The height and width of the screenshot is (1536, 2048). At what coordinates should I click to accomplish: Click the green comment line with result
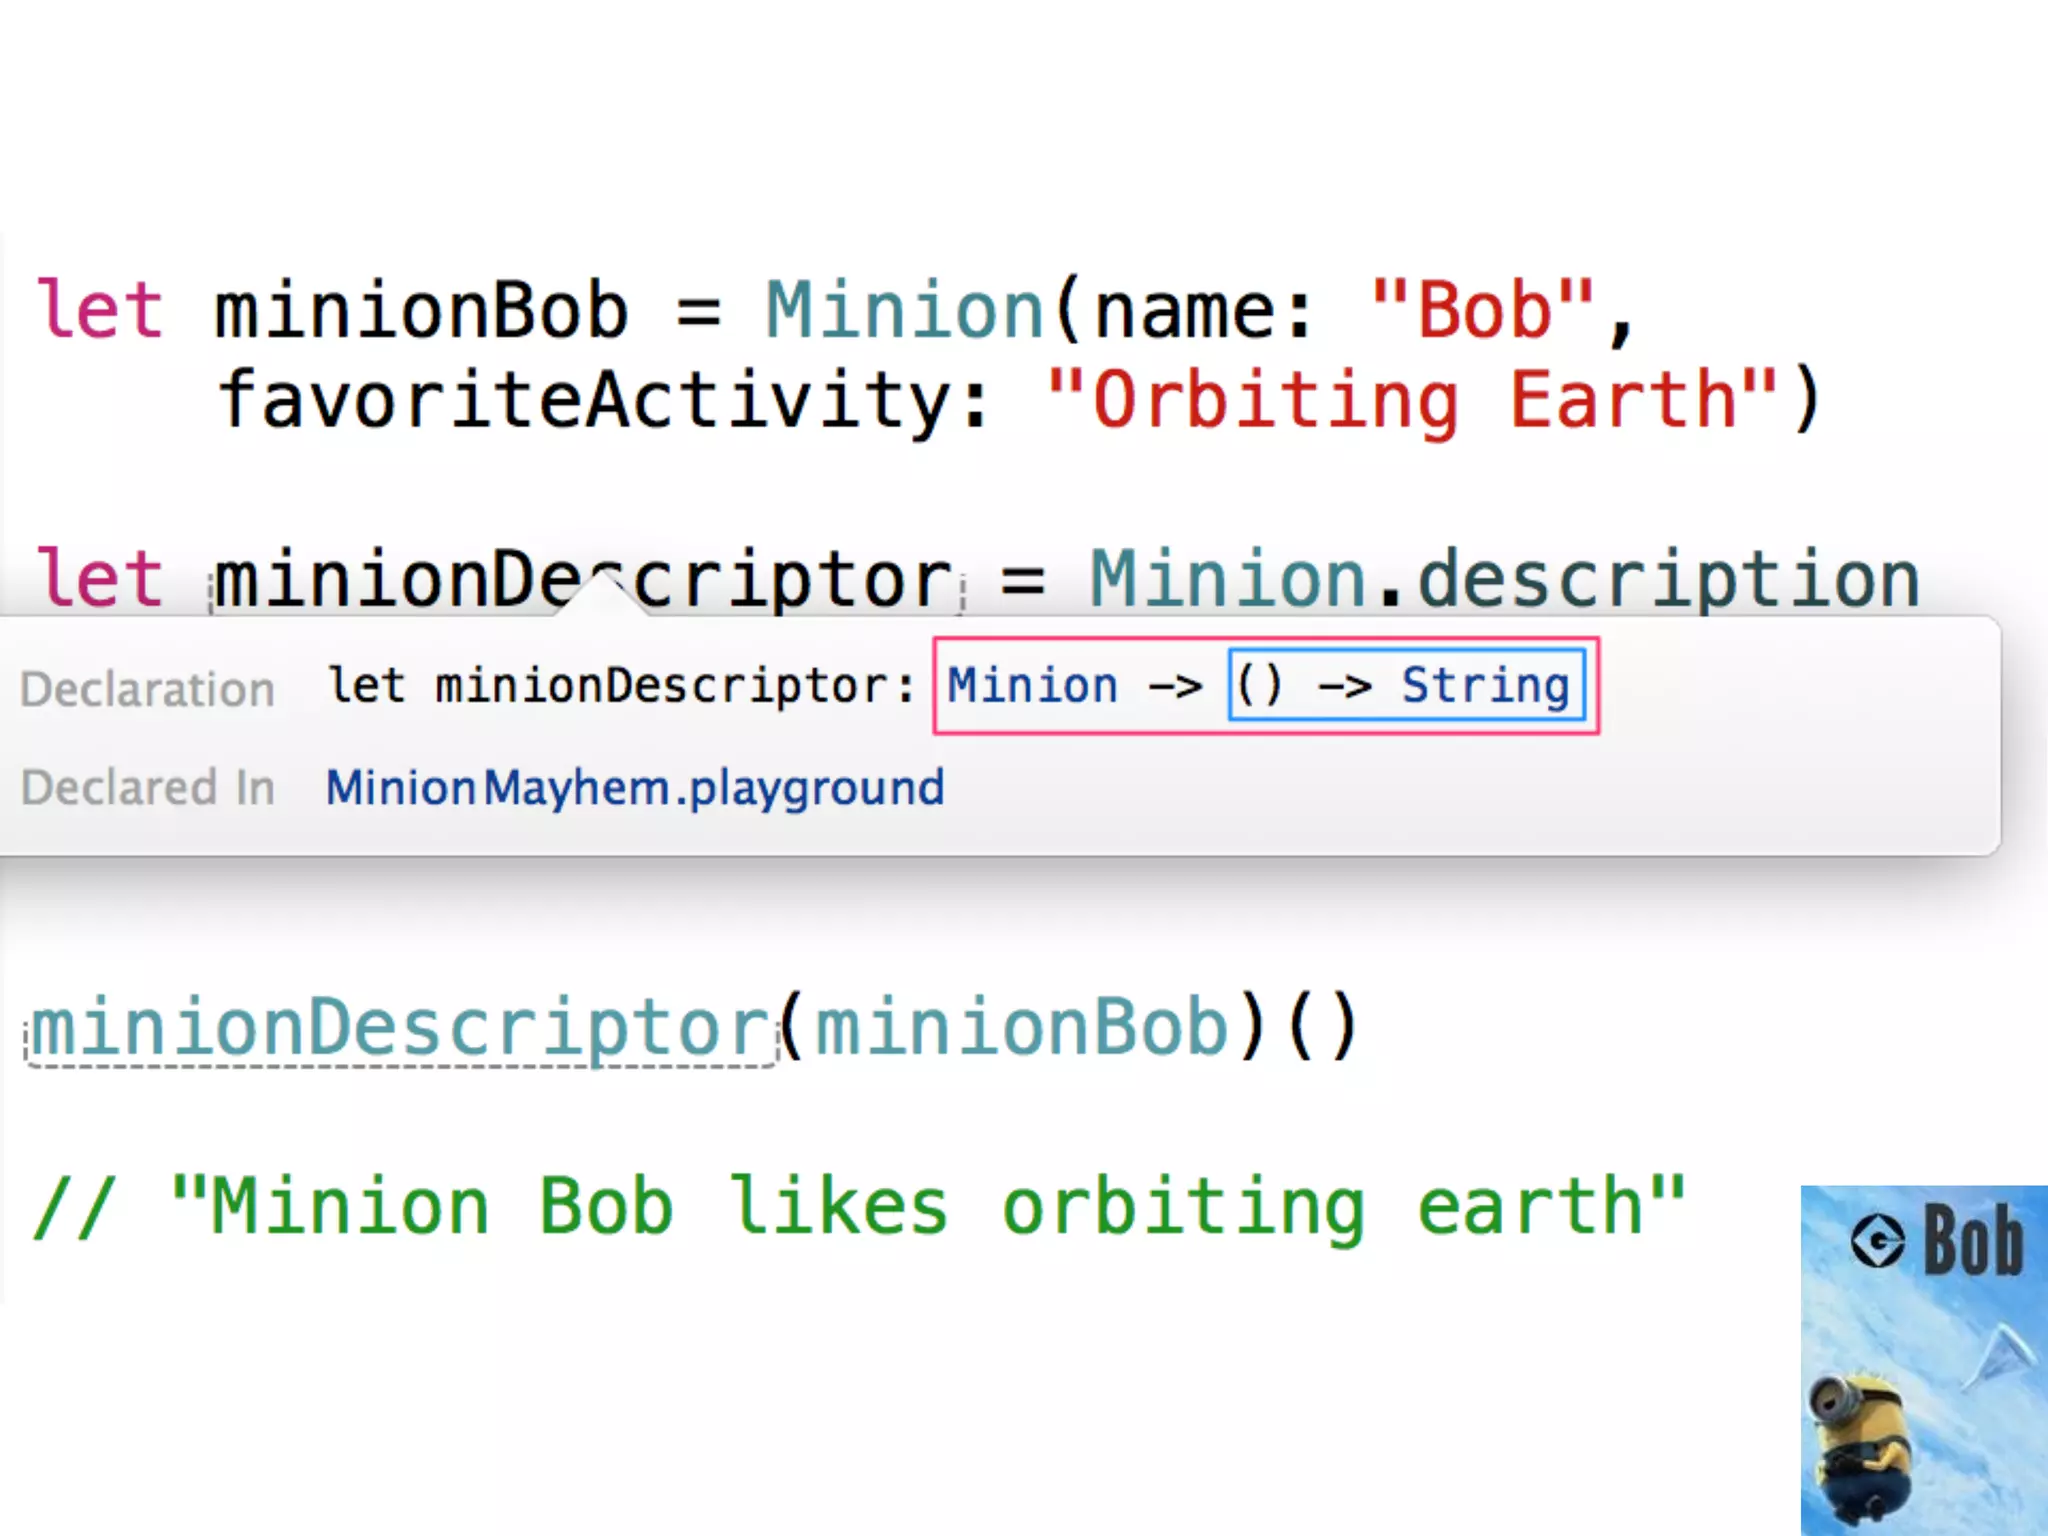[860, 1208]
